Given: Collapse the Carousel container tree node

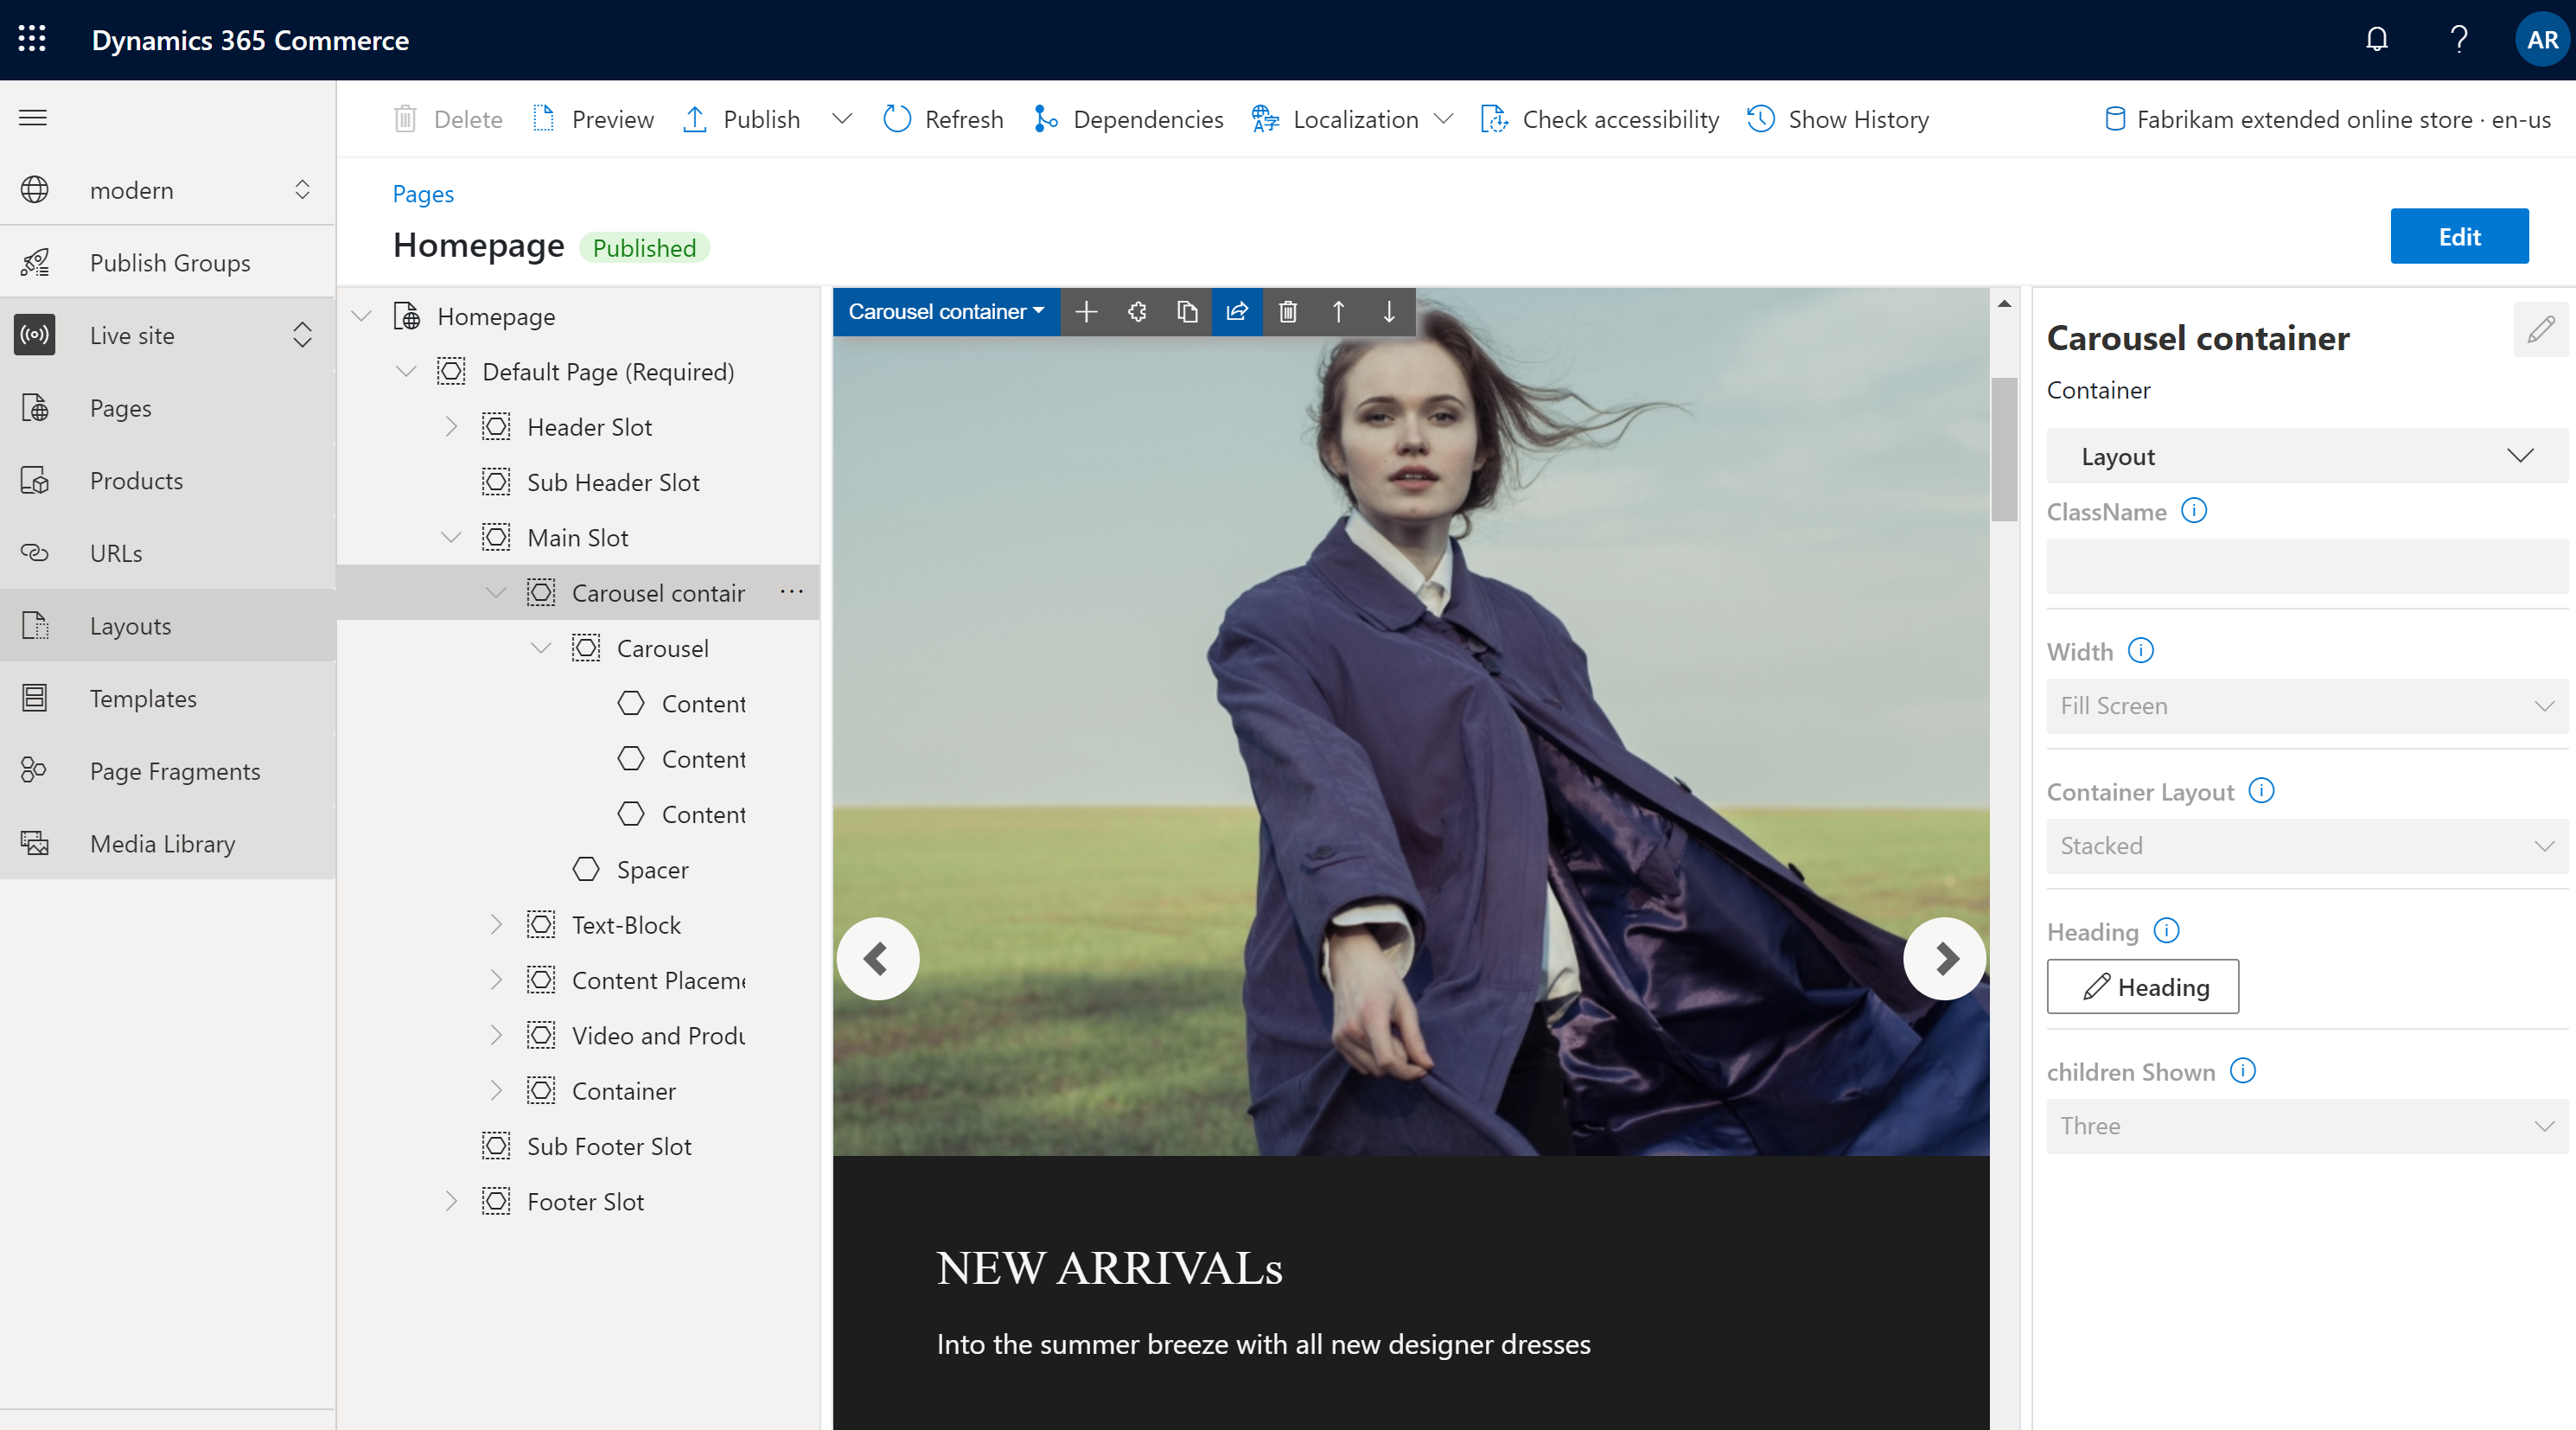Looking at the screenshot, I should (x=494, y=591).
